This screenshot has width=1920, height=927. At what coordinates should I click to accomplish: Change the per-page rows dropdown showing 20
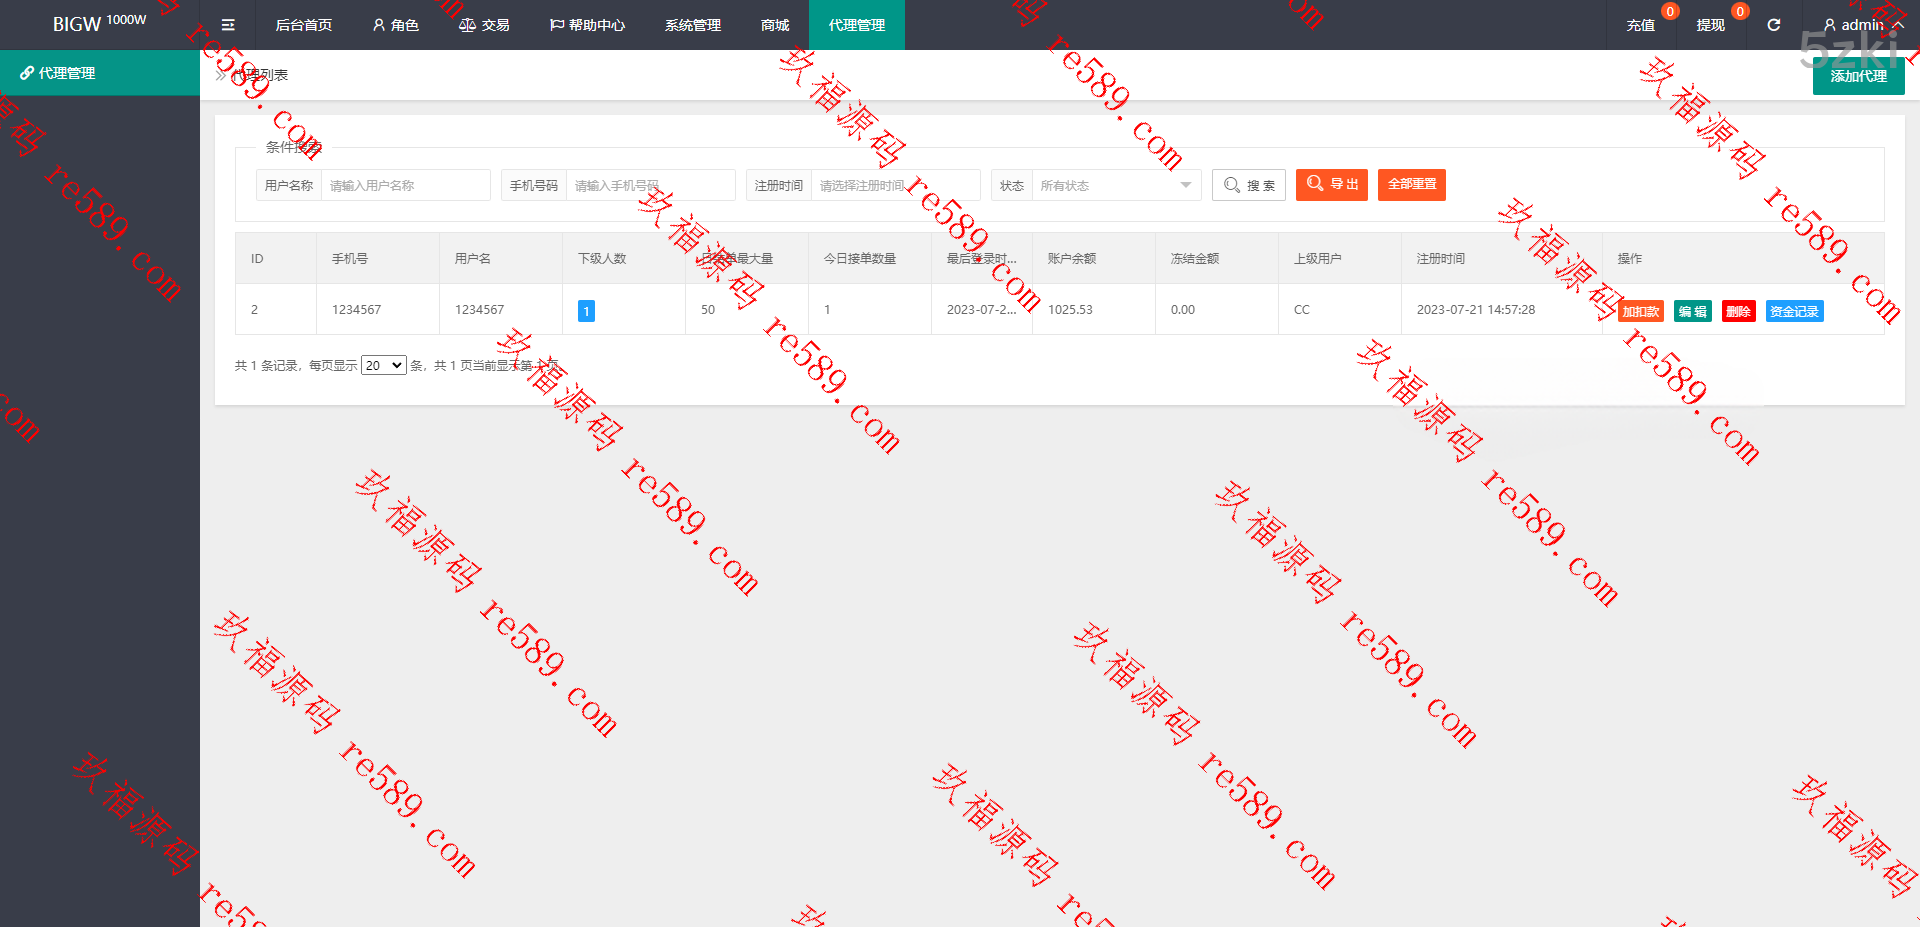383,365
